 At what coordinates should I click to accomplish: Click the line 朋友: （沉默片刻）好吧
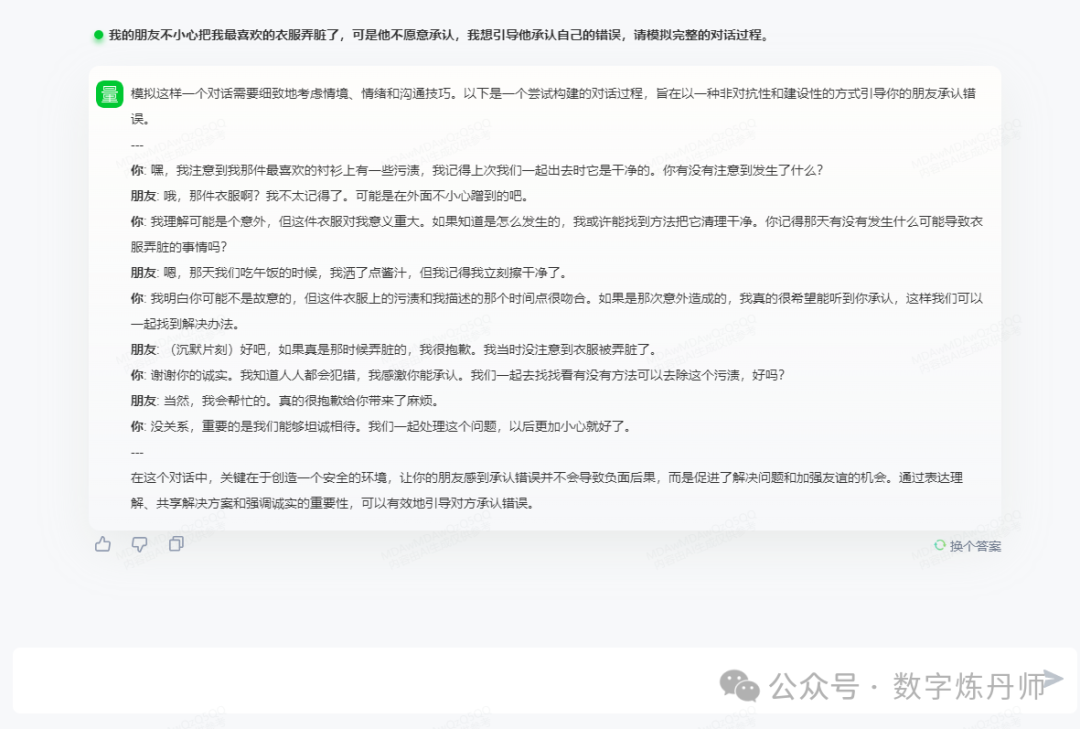(394, 349)
